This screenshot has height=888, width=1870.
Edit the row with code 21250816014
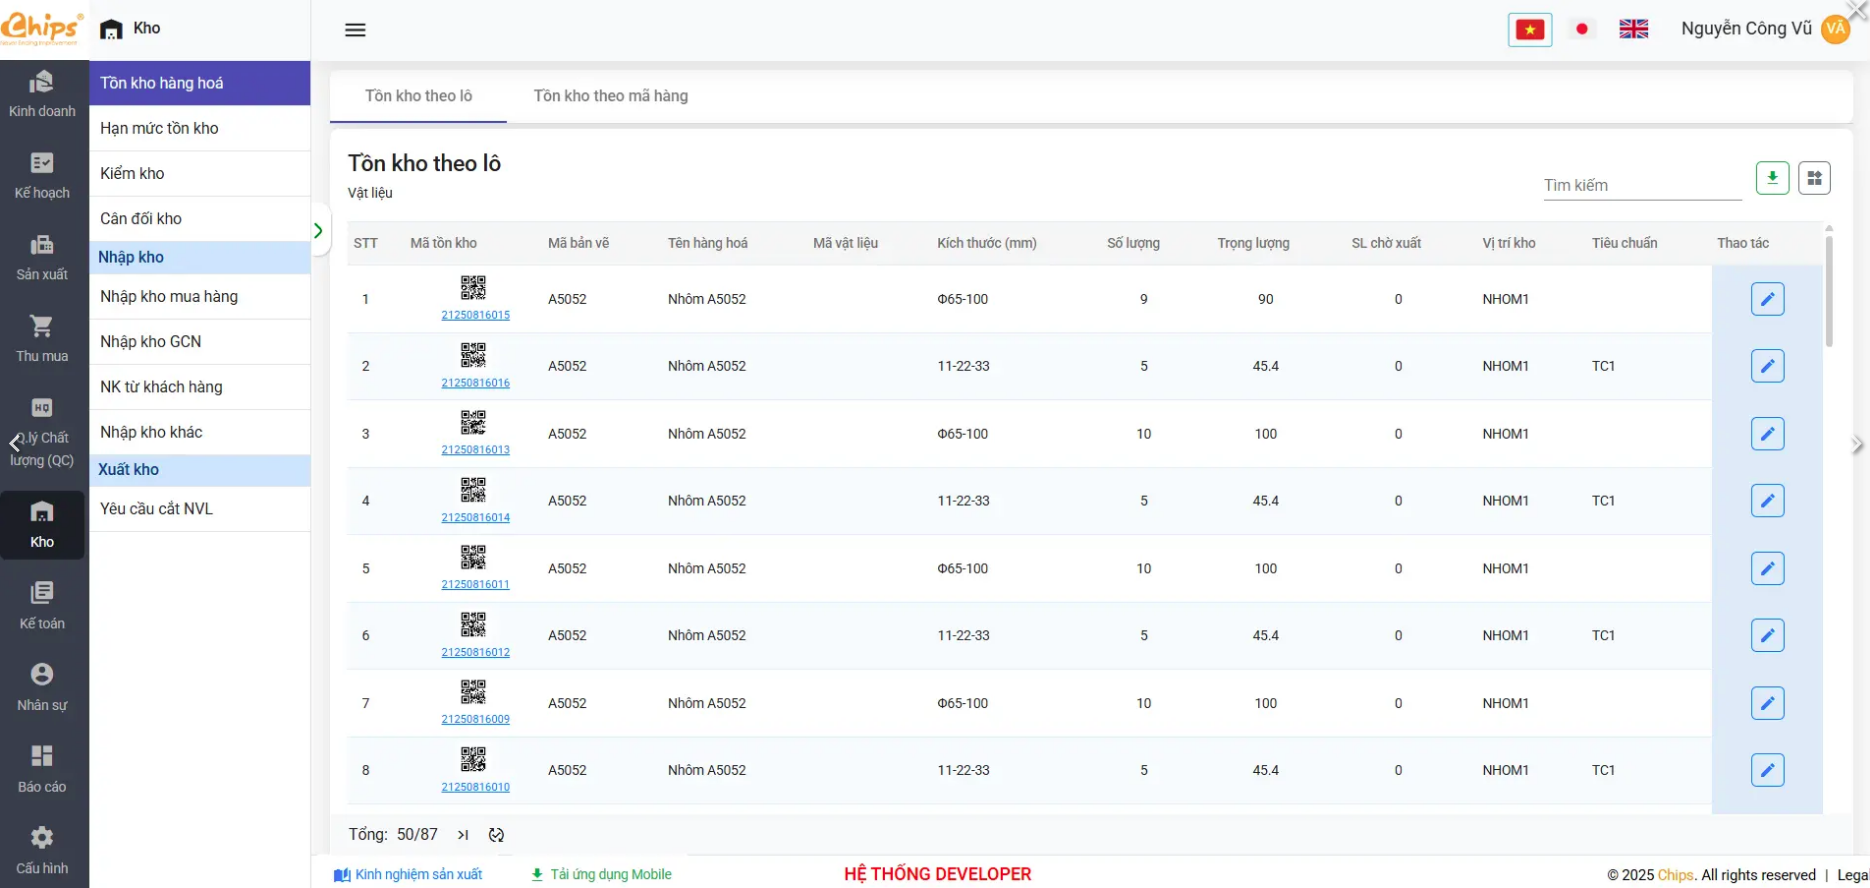(x=1768, y=501)
